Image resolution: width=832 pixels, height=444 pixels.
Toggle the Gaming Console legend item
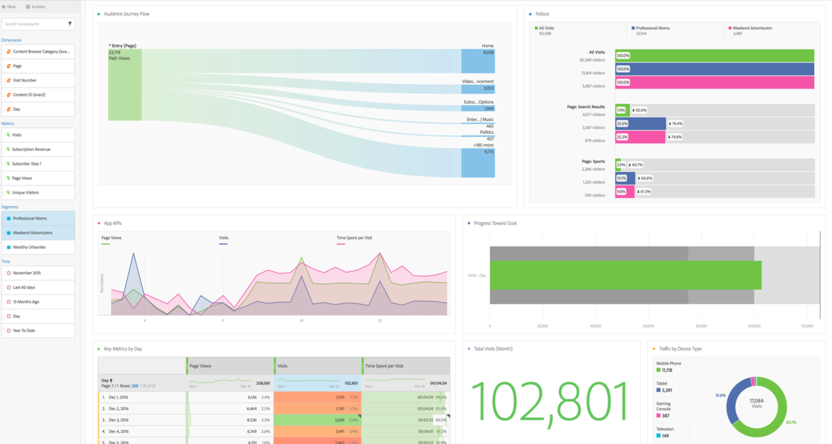point(663,409)
